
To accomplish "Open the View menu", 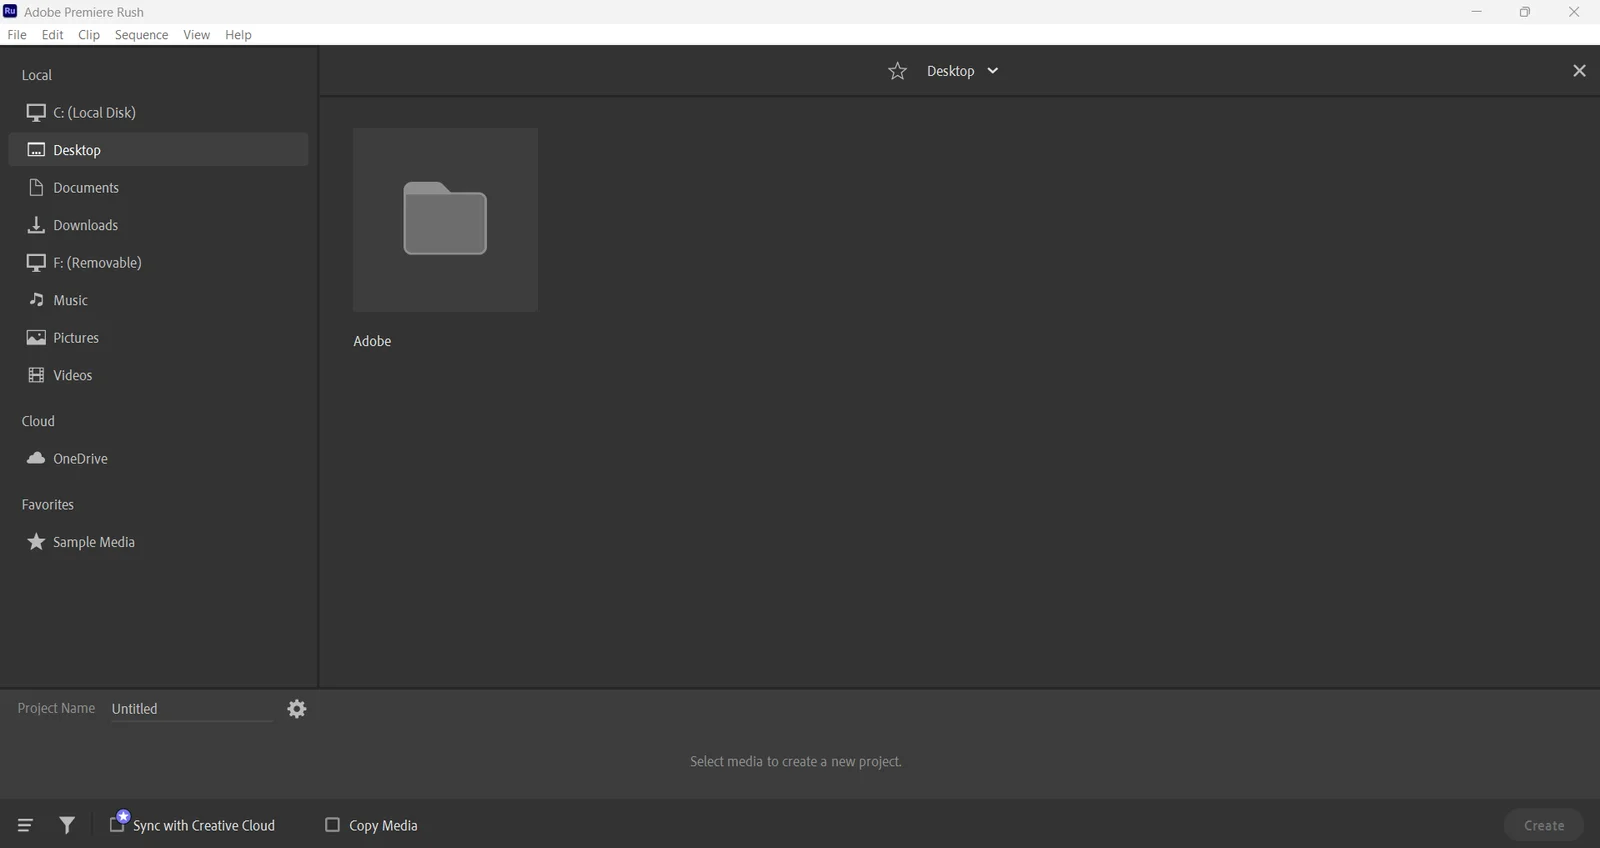I will [197, 35].
